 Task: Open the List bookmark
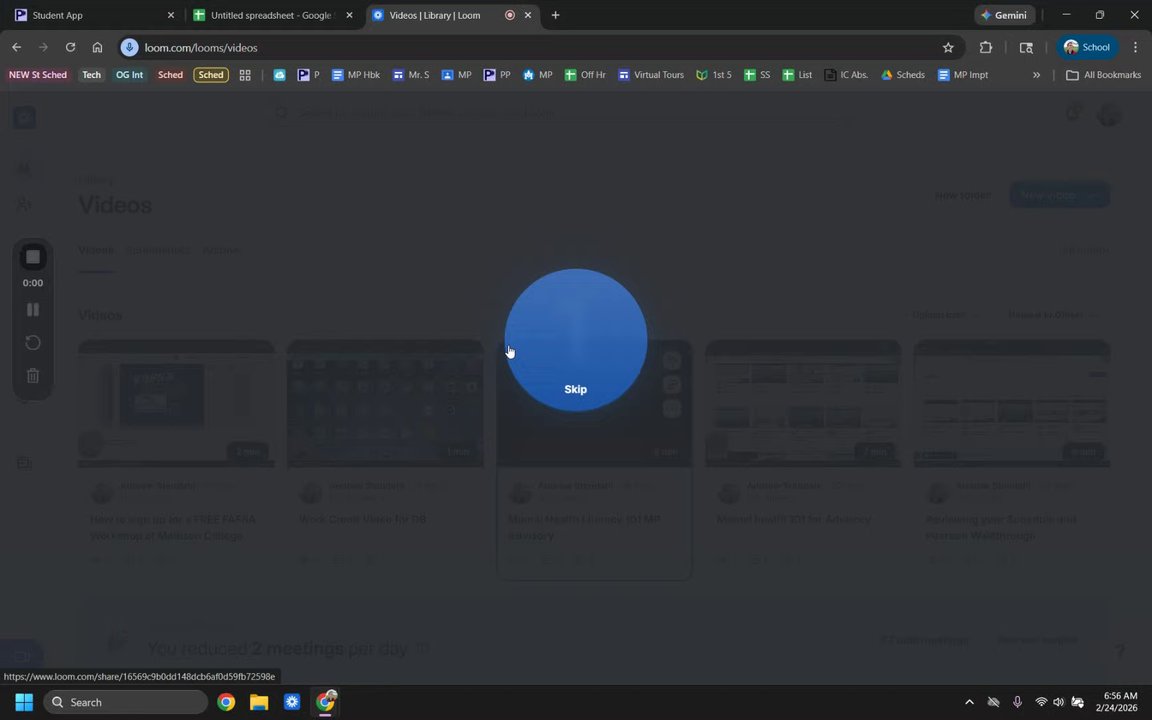pos(797,75)
